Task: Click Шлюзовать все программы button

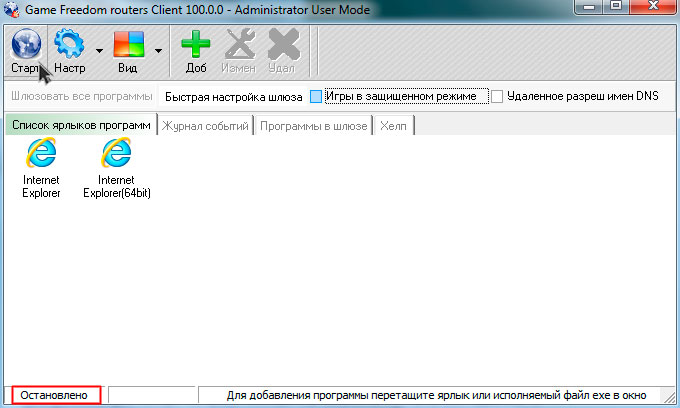Action: 82,96
